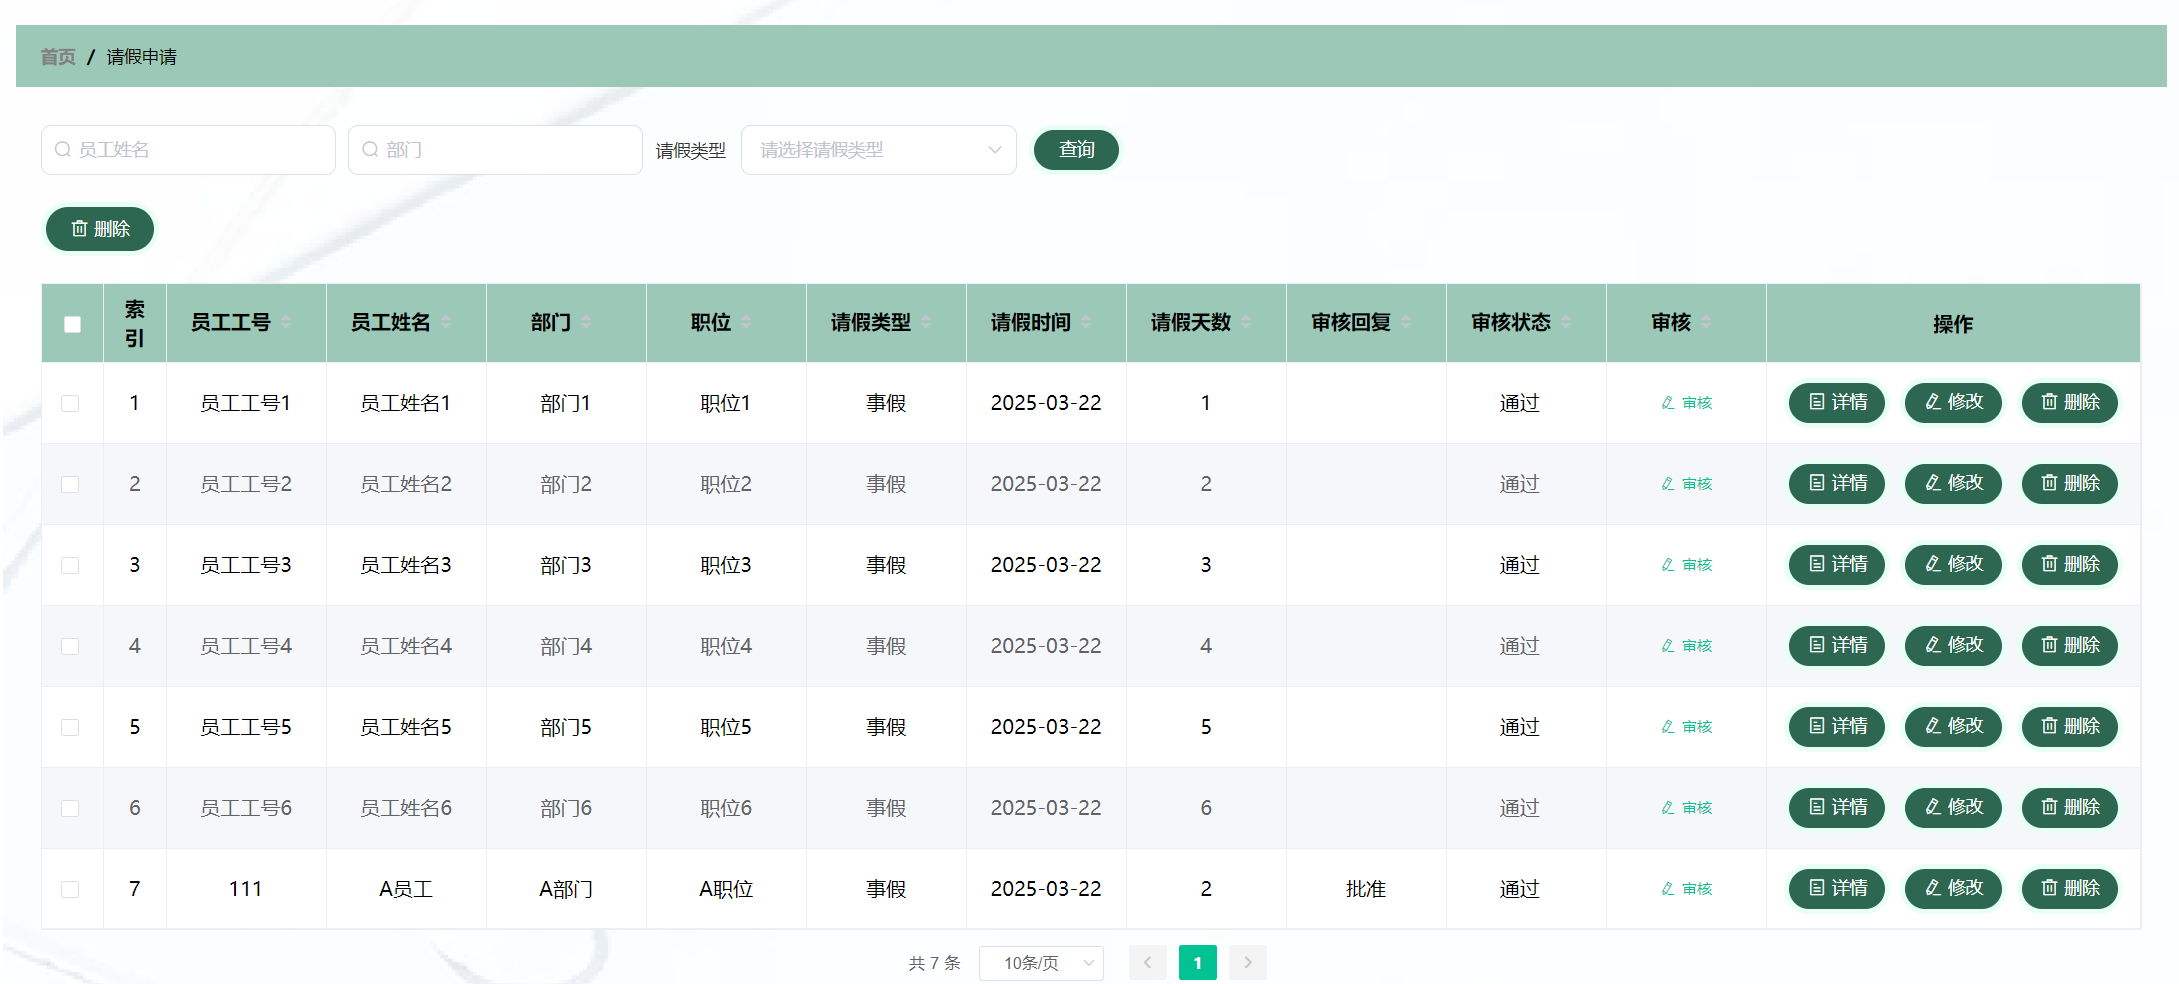Click 详情 button on row 4
2179x984 pixels.
(1836, 646)
